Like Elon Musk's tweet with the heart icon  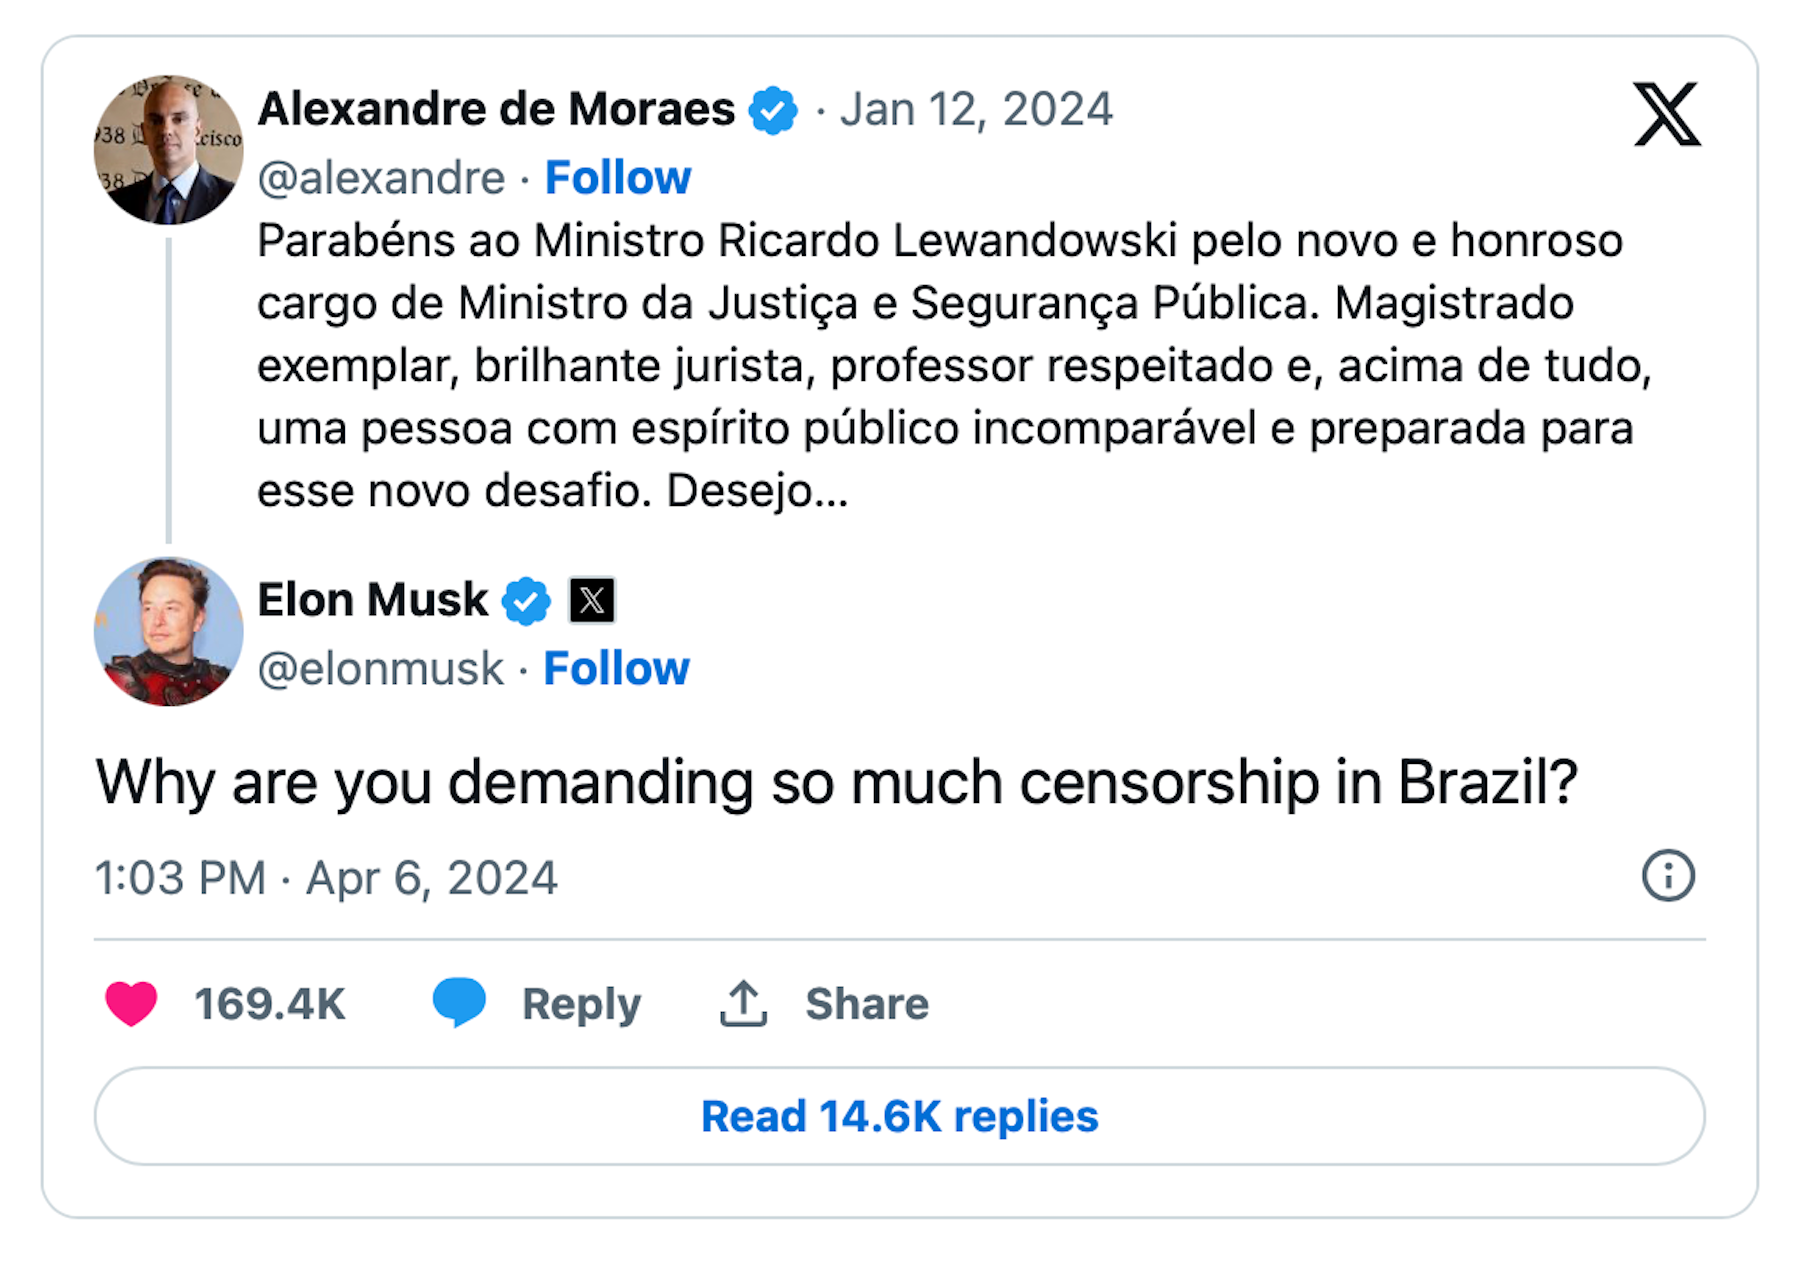(x=133, y=1004)
